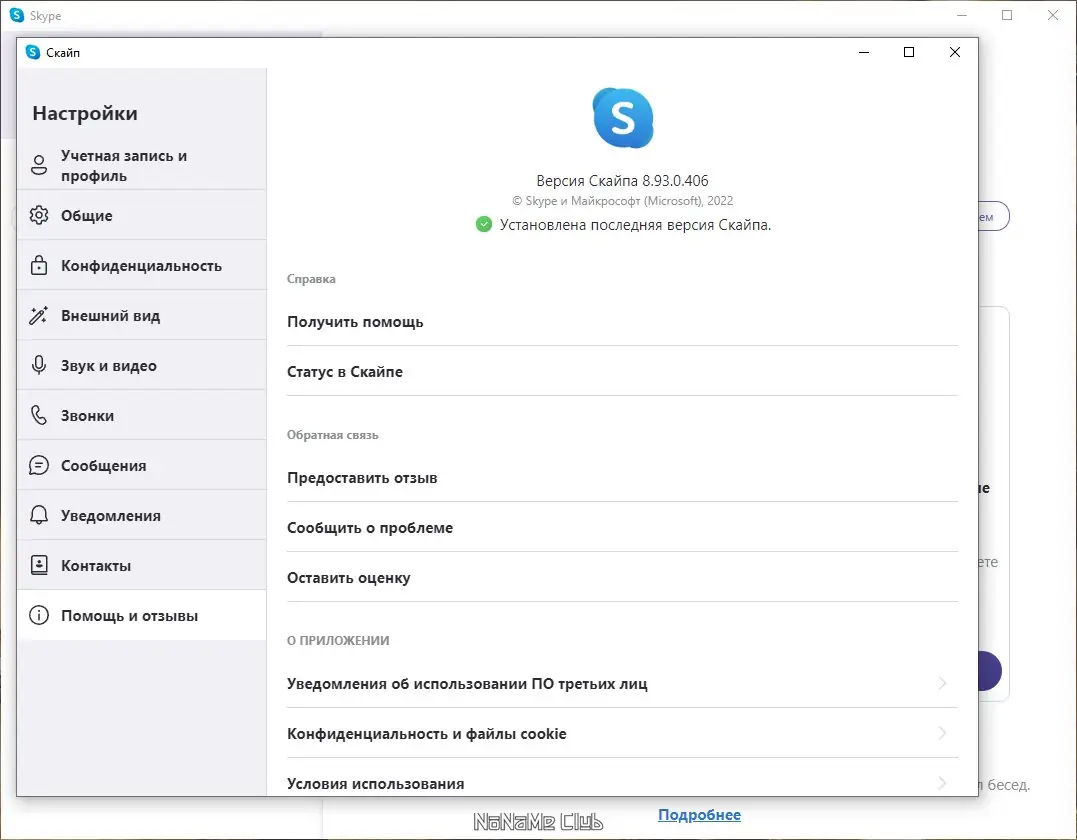Click the bell icon for Уведомления
The height and width of the screenshot is (840, 1077).
(39, 515)
